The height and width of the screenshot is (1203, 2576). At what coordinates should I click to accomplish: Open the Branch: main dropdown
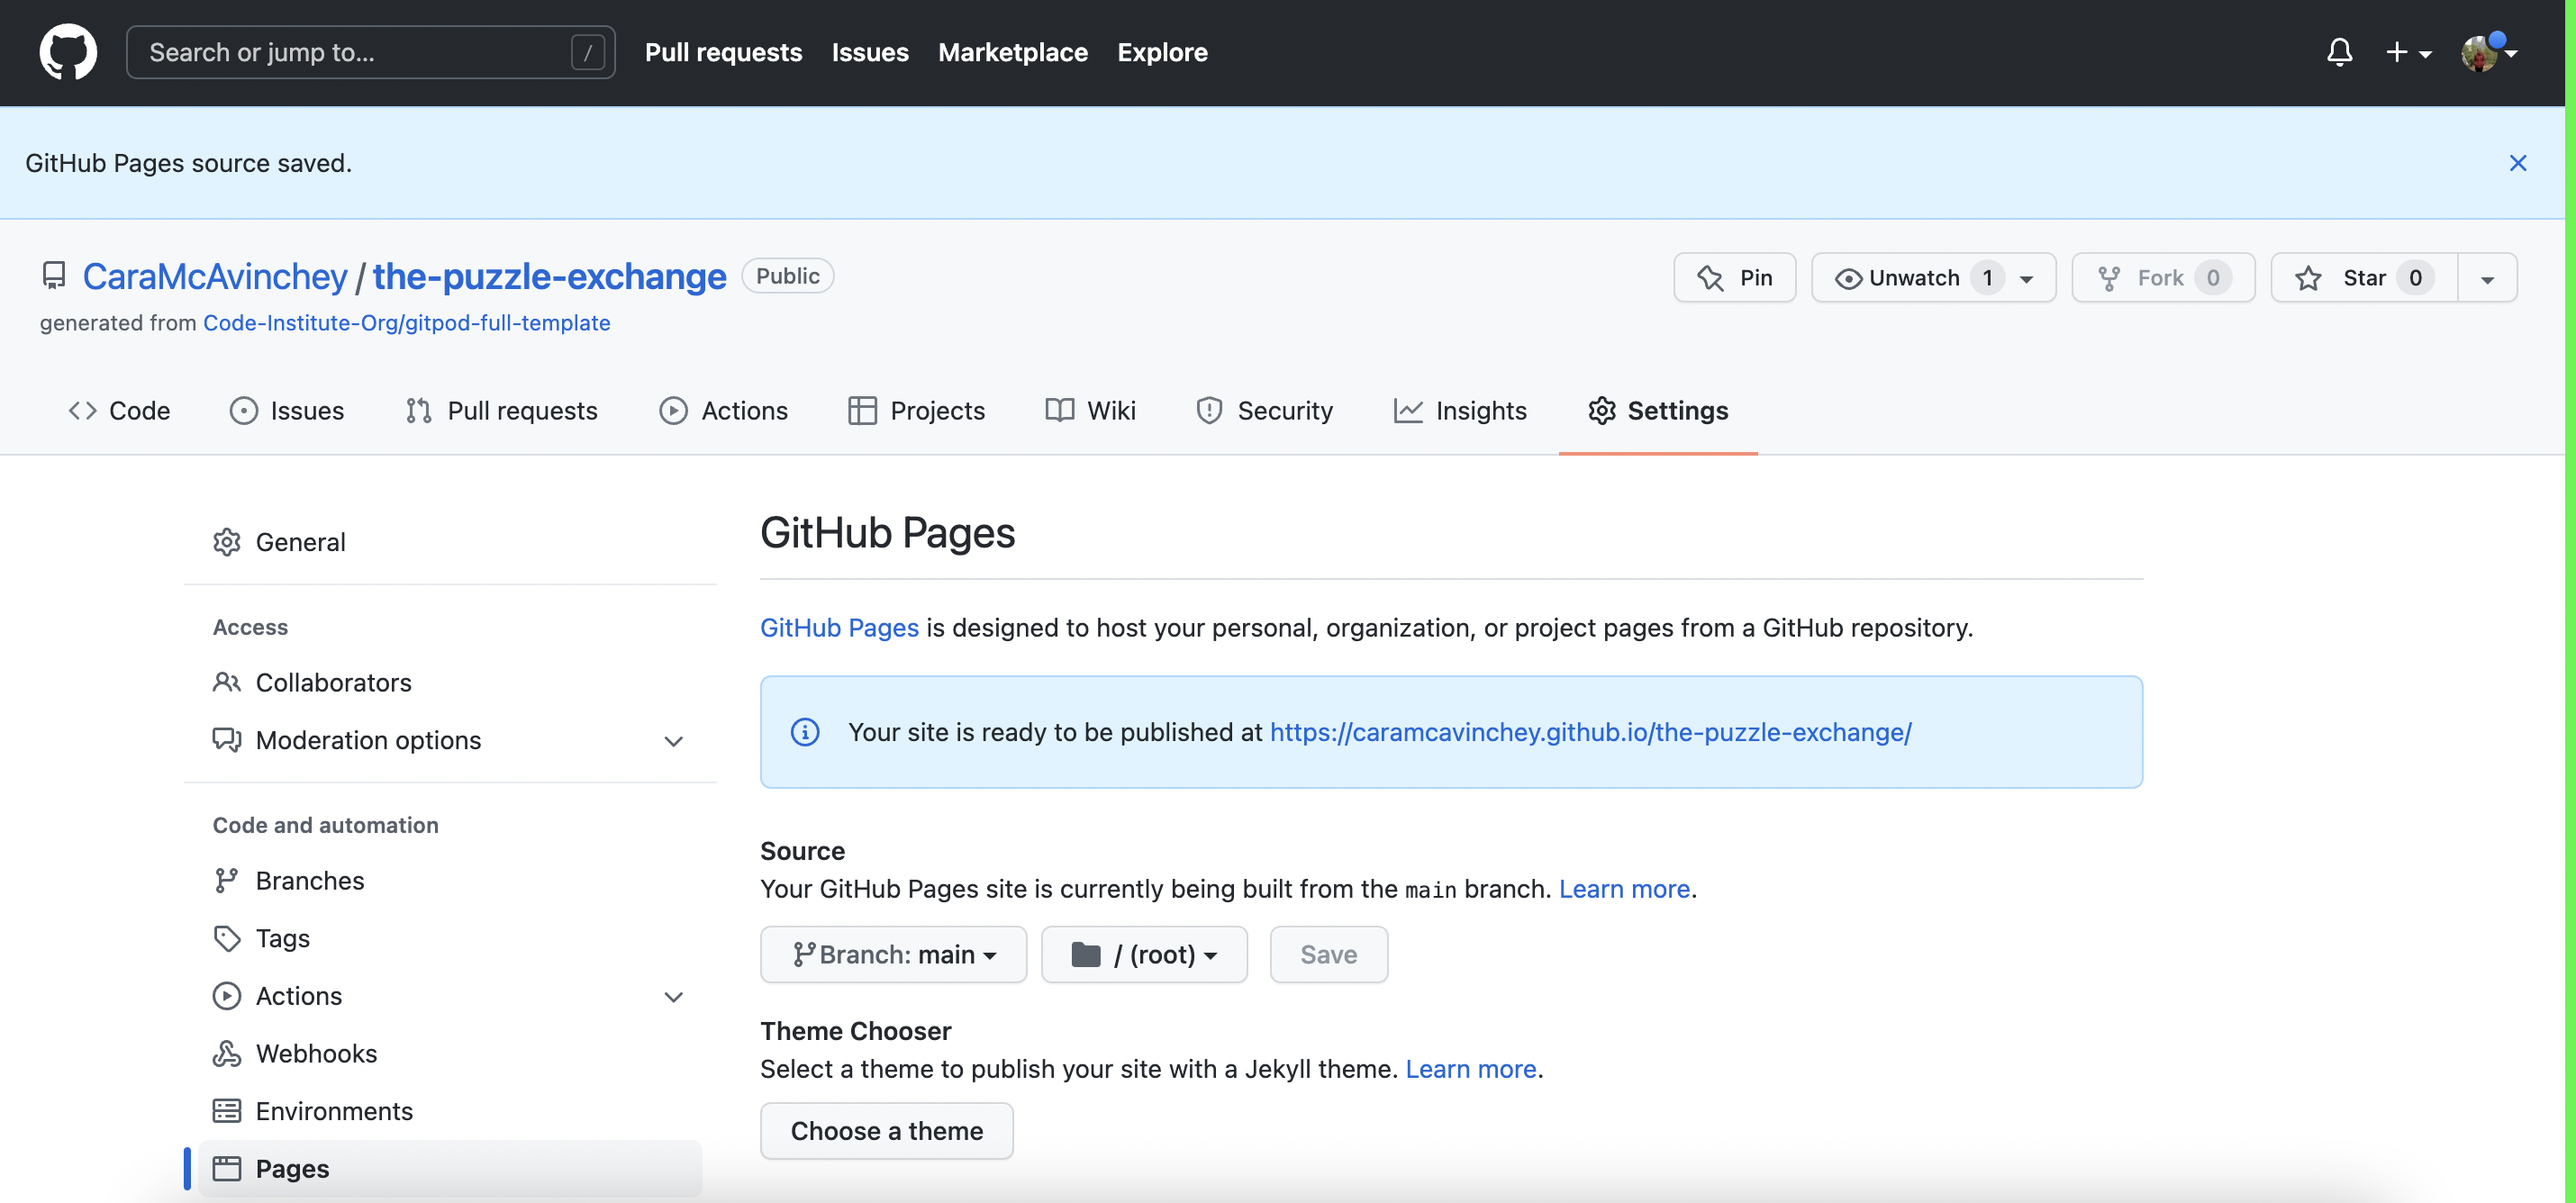893,954
